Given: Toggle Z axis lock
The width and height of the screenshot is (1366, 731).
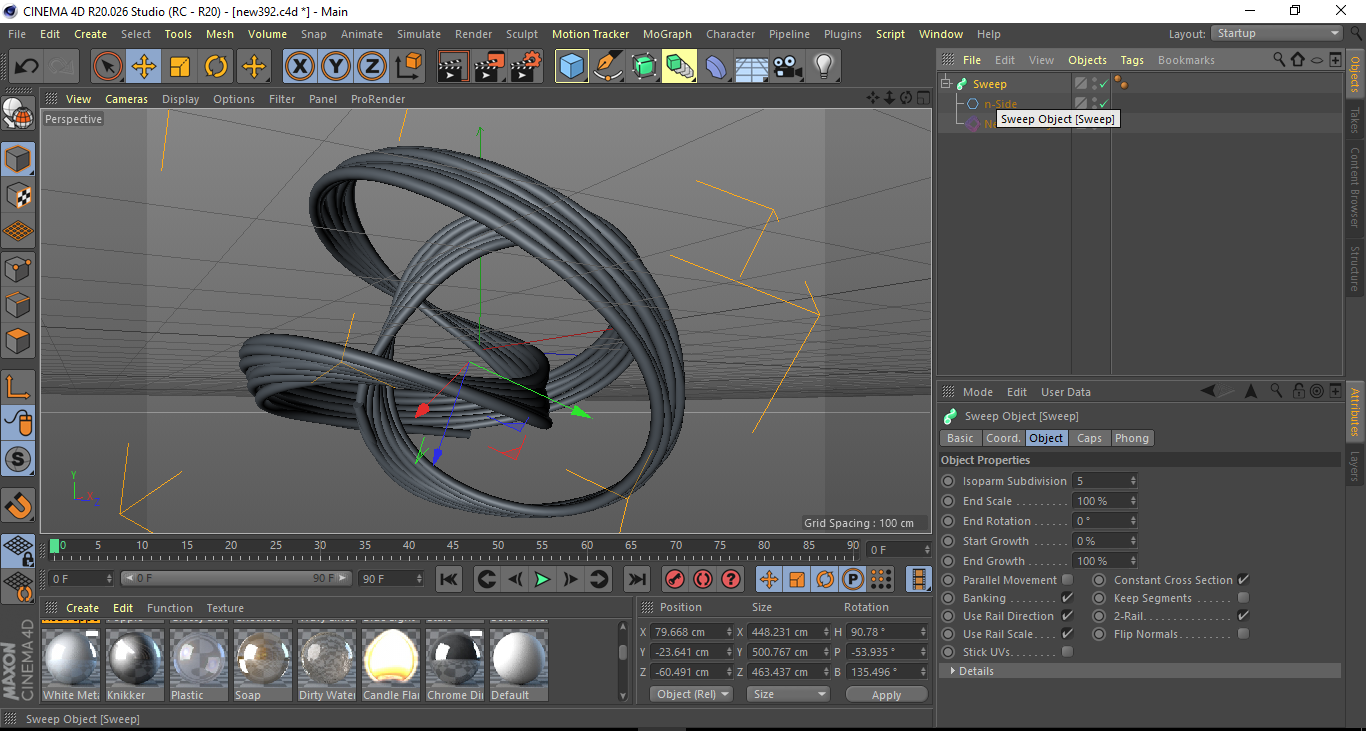Looking at the screenshot, I should click(372, 67).
